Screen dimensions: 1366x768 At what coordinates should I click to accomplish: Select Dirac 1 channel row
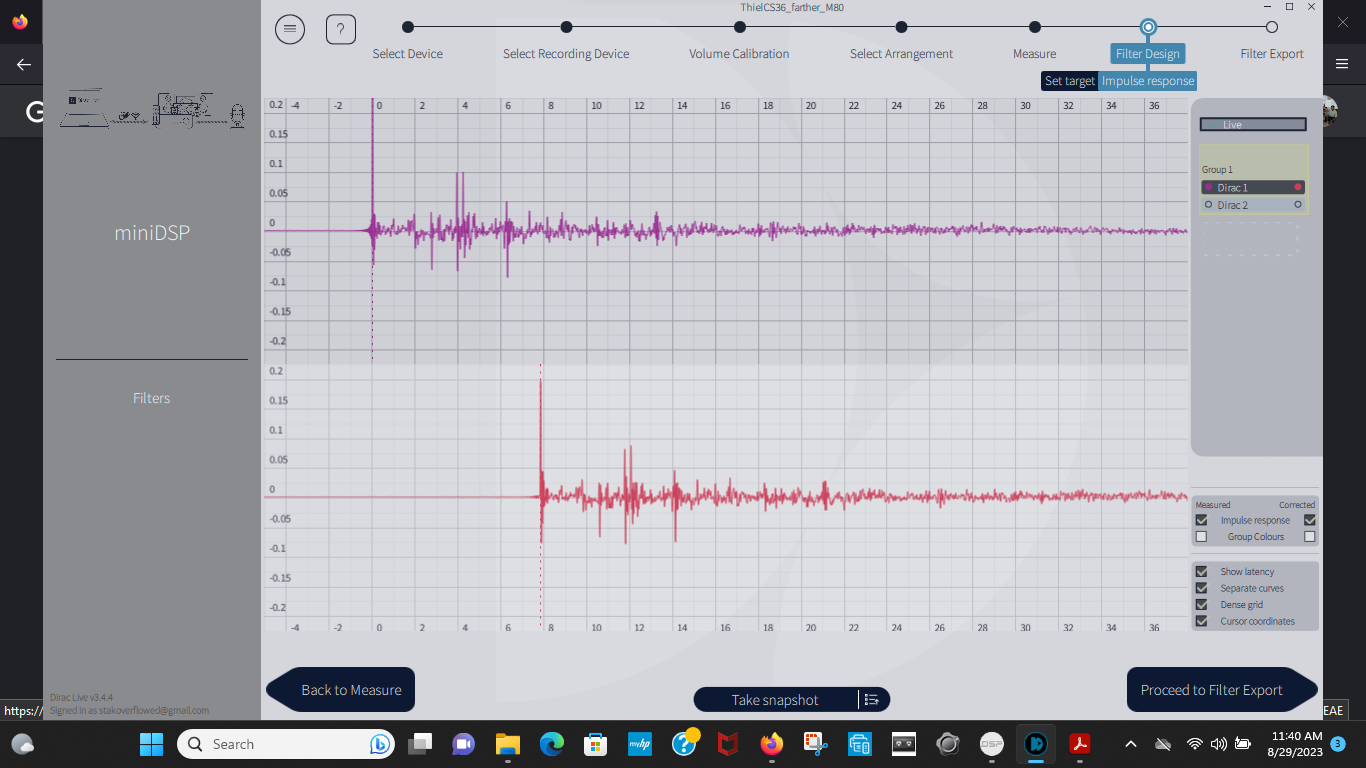(x=1253, y=187)
